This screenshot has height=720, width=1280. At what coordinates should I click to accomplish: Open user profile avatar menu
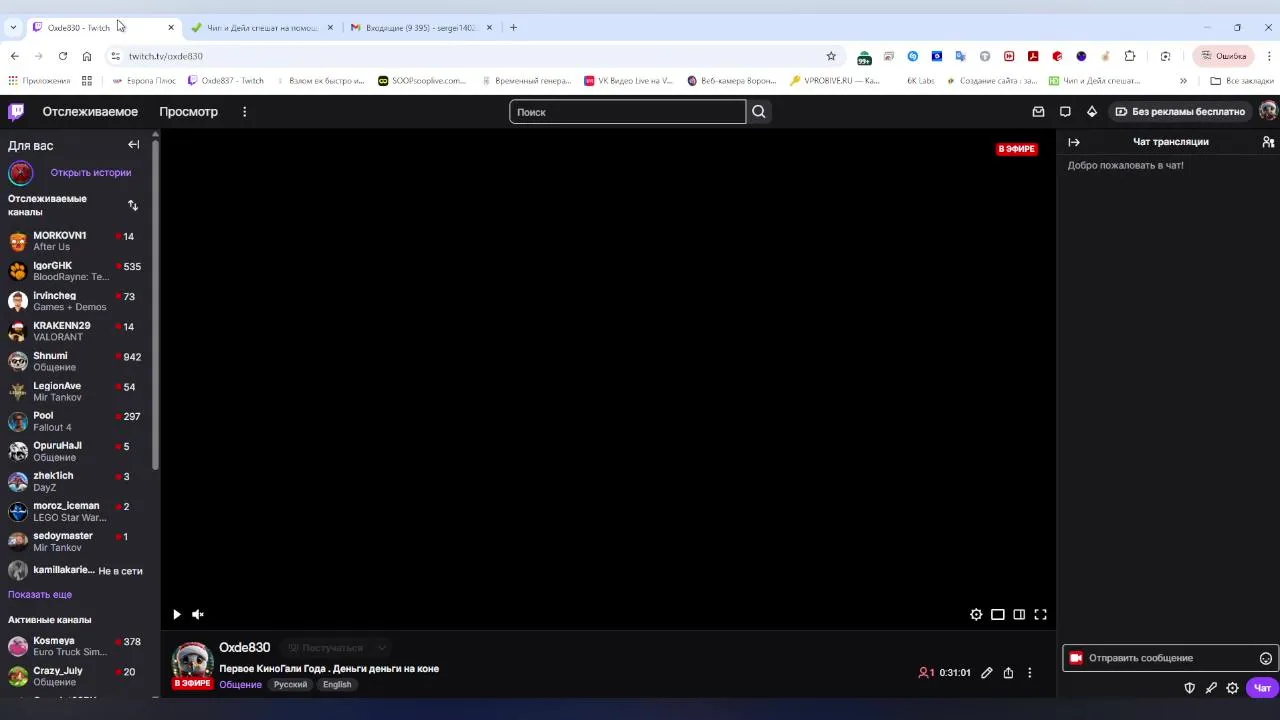[1268, 112]
